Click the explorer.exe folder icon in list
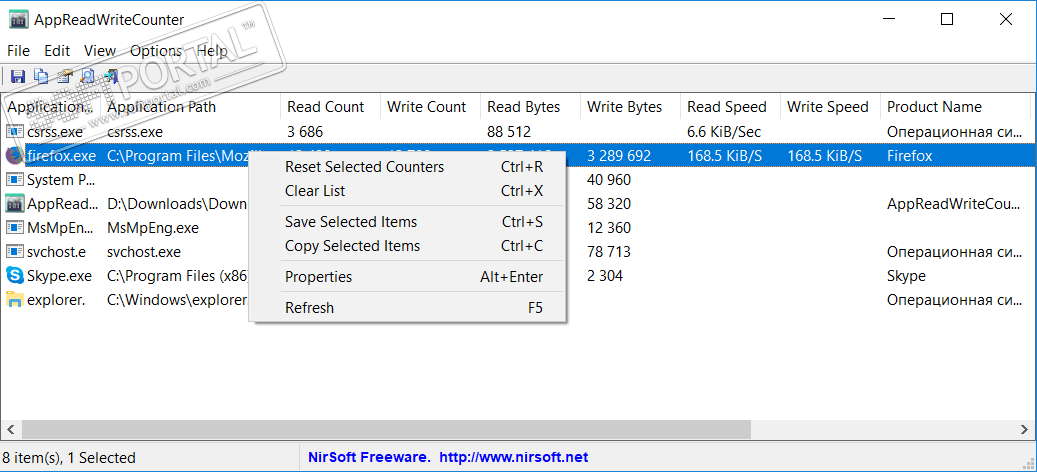Viewport: 1037px width, 472px height. (x=15, y=300)
